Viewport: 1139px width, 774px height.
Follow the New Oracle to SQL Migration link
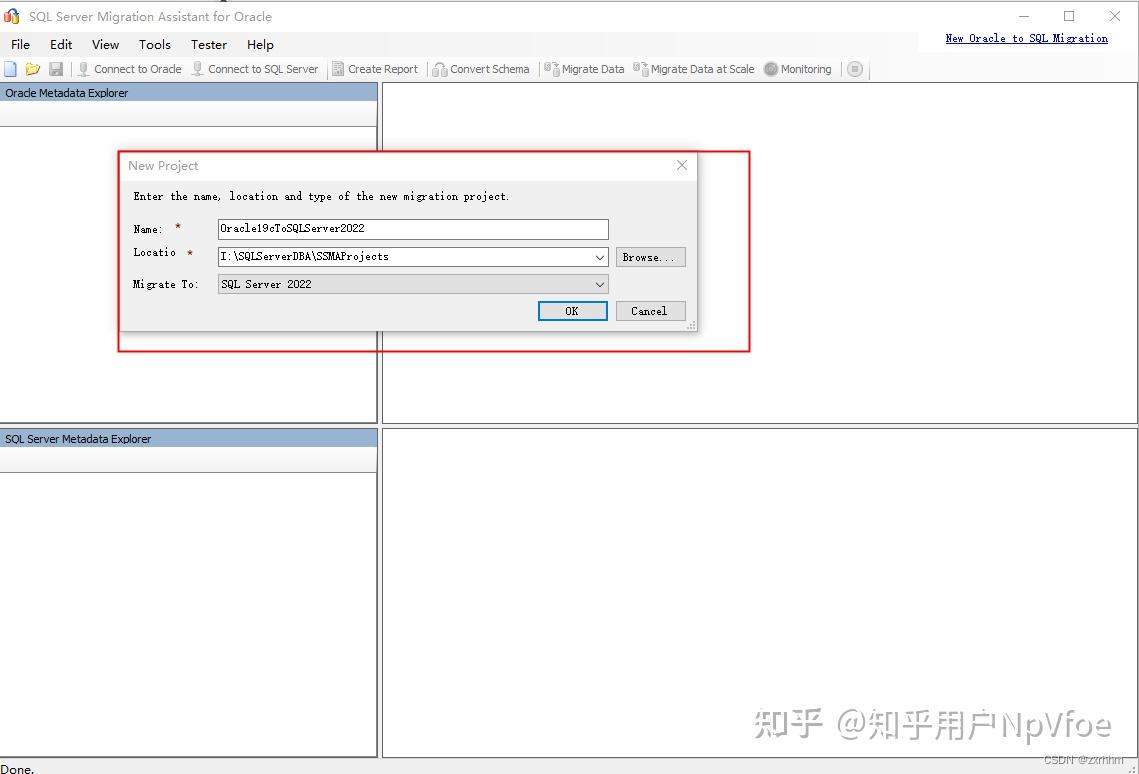[x=1027, y=38]
